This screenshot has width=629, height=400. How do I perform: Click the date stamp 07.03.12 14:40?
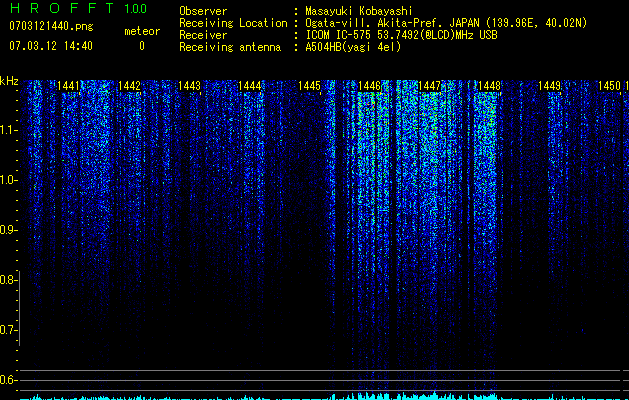point(51,45)
